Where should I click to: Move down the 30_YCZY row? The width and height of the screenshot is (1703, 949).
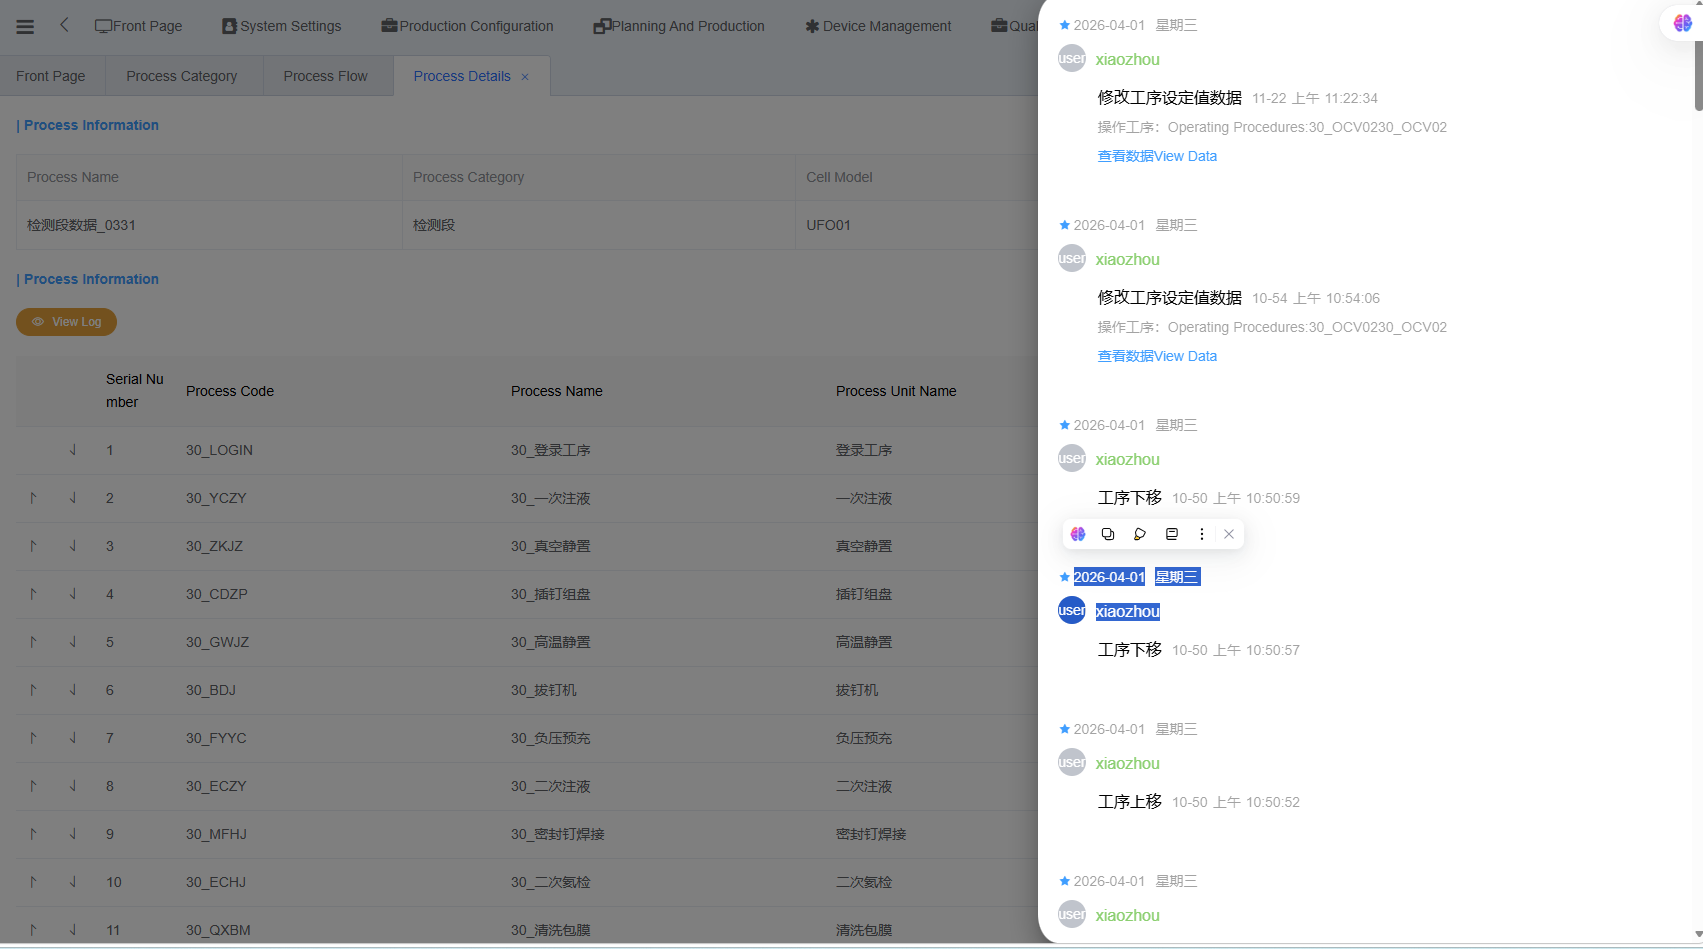click(x=73, y=498)
